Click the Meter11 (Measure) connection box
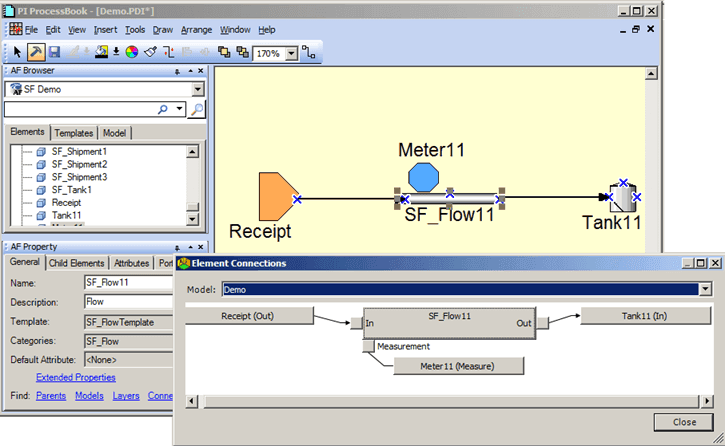725x446 pixels. (x=458, y=366)
